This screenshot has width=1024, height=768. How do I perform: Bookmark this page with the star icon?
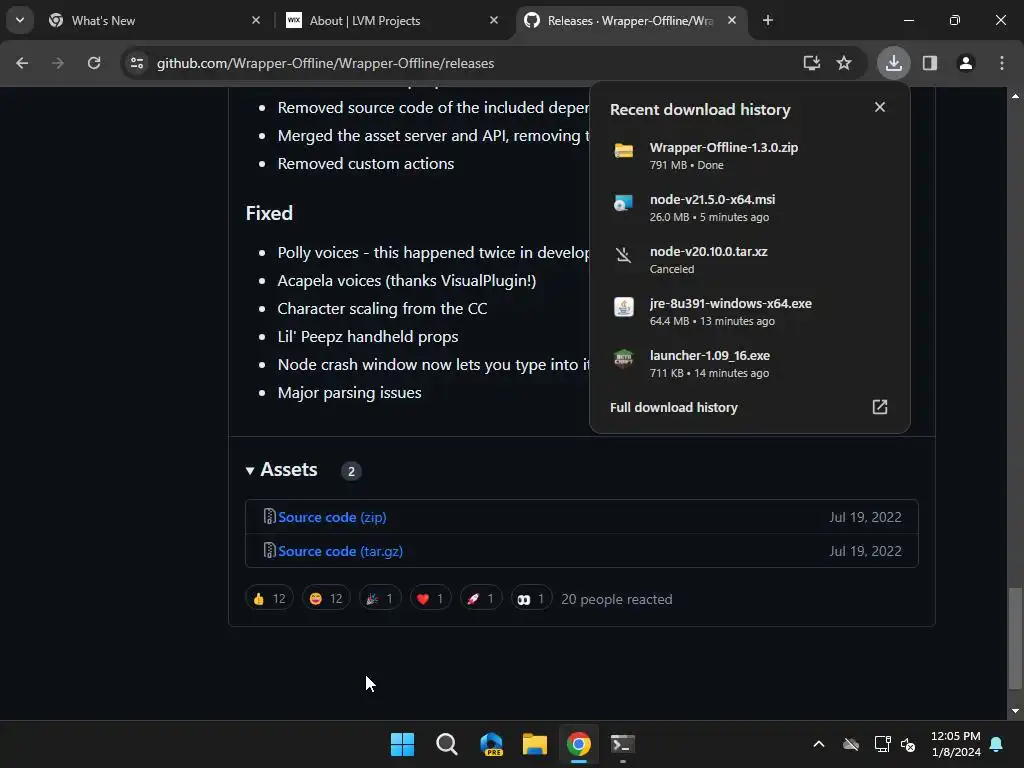pos(844,63)
